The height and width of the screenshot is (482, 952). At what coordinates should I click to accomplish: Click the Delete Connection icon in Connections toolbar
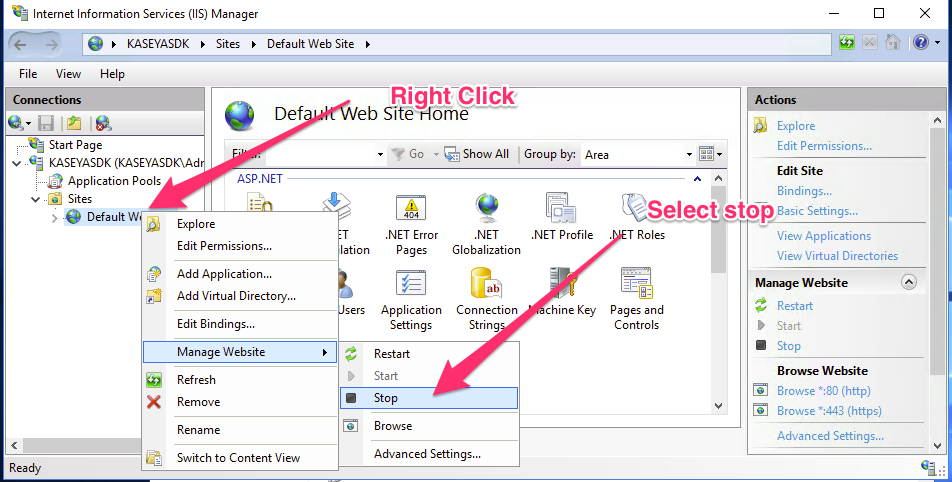click(104, 124)
